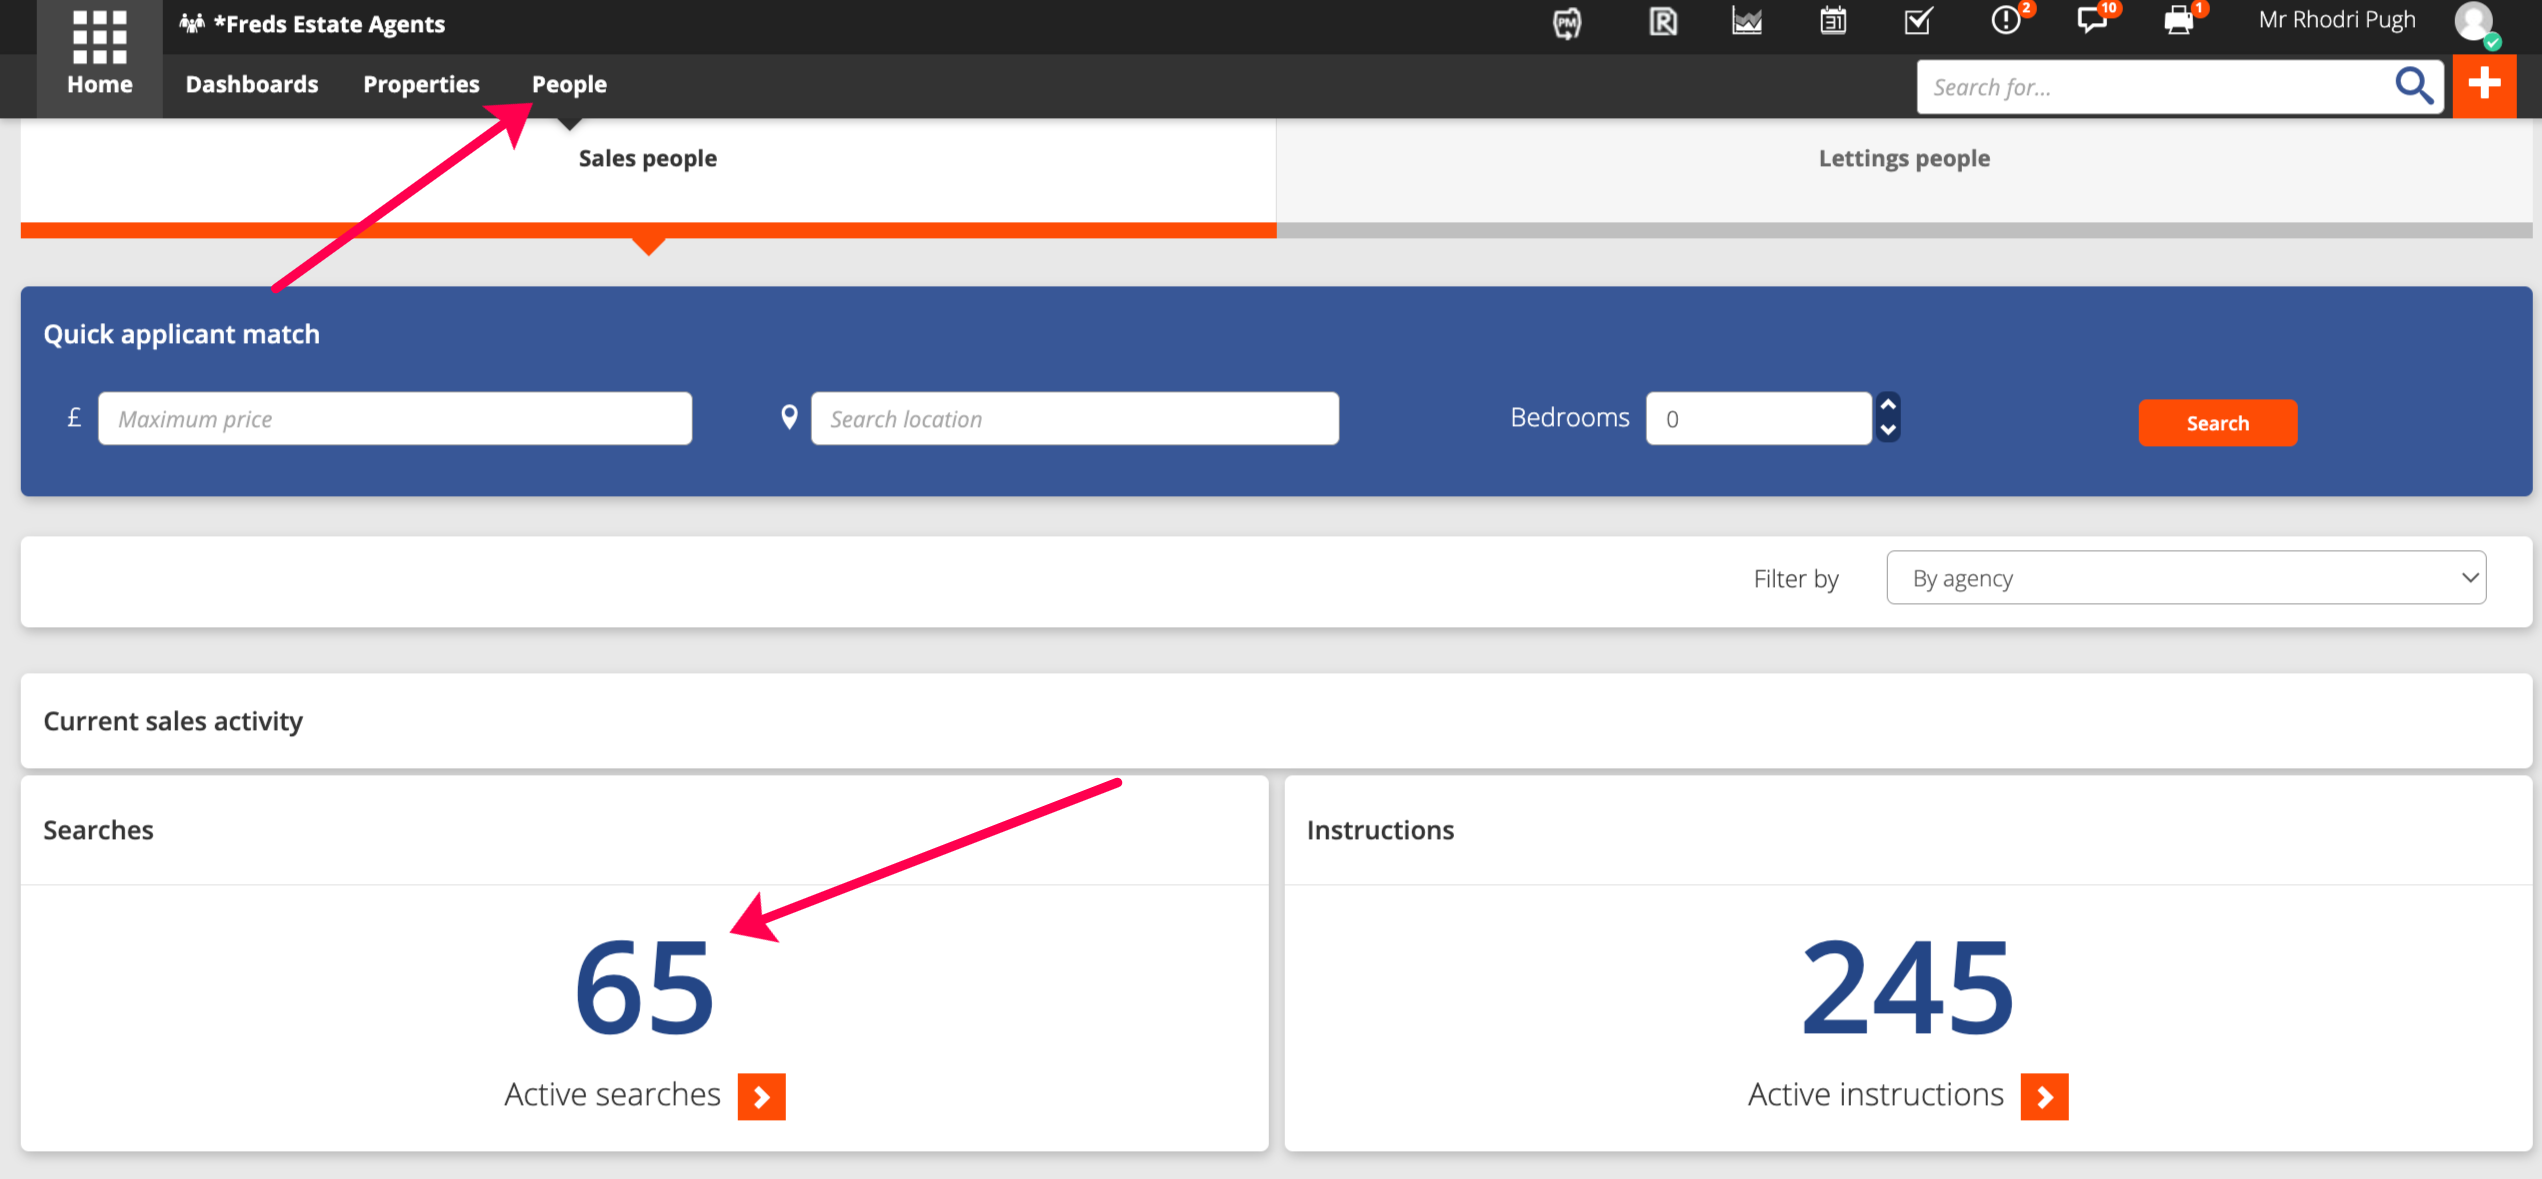Click the Active searches label

(x=612, y=1094)
